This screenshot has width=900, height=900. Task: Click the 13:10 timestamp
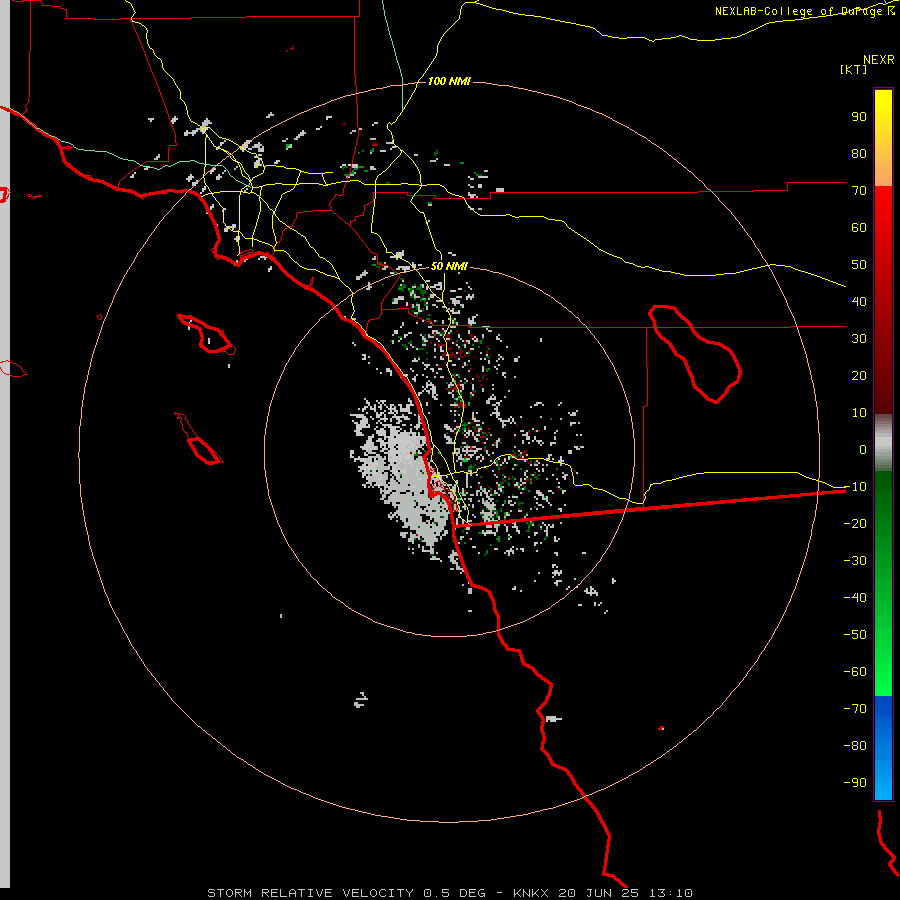tap(671, 893)
